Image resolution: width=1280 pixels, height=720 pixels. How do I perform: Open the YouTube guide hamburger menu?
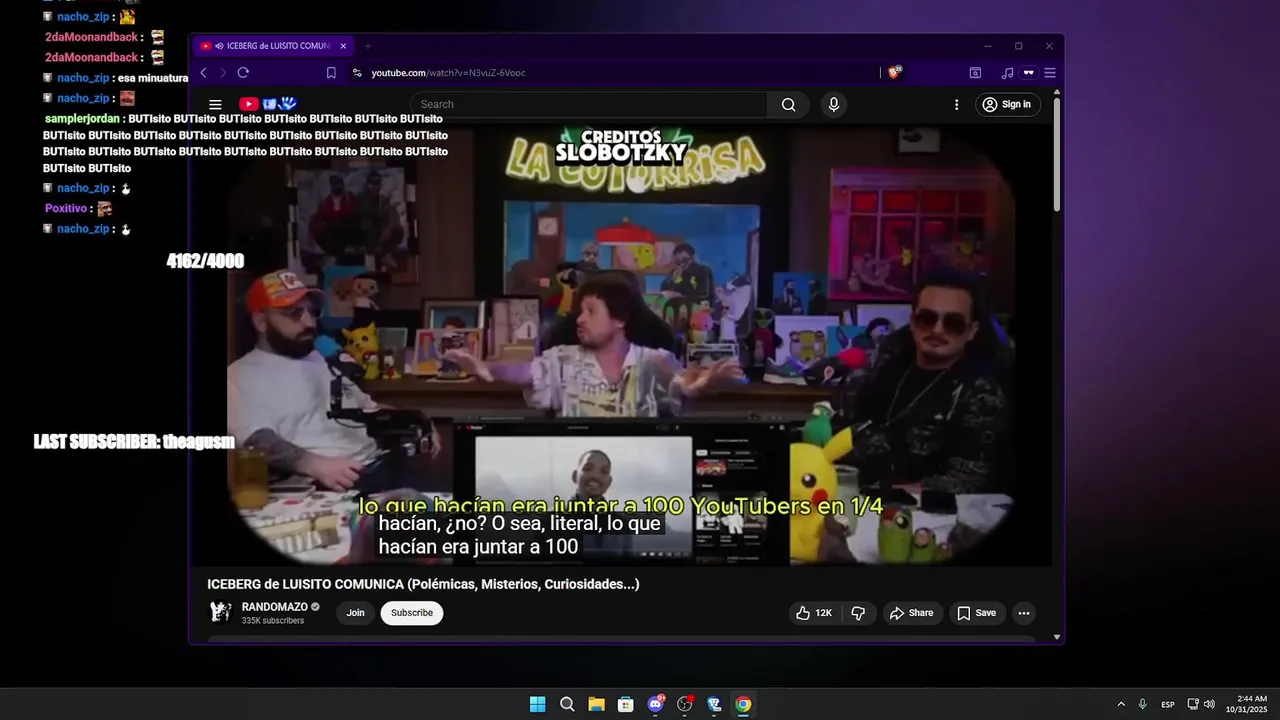click(215, 104)
